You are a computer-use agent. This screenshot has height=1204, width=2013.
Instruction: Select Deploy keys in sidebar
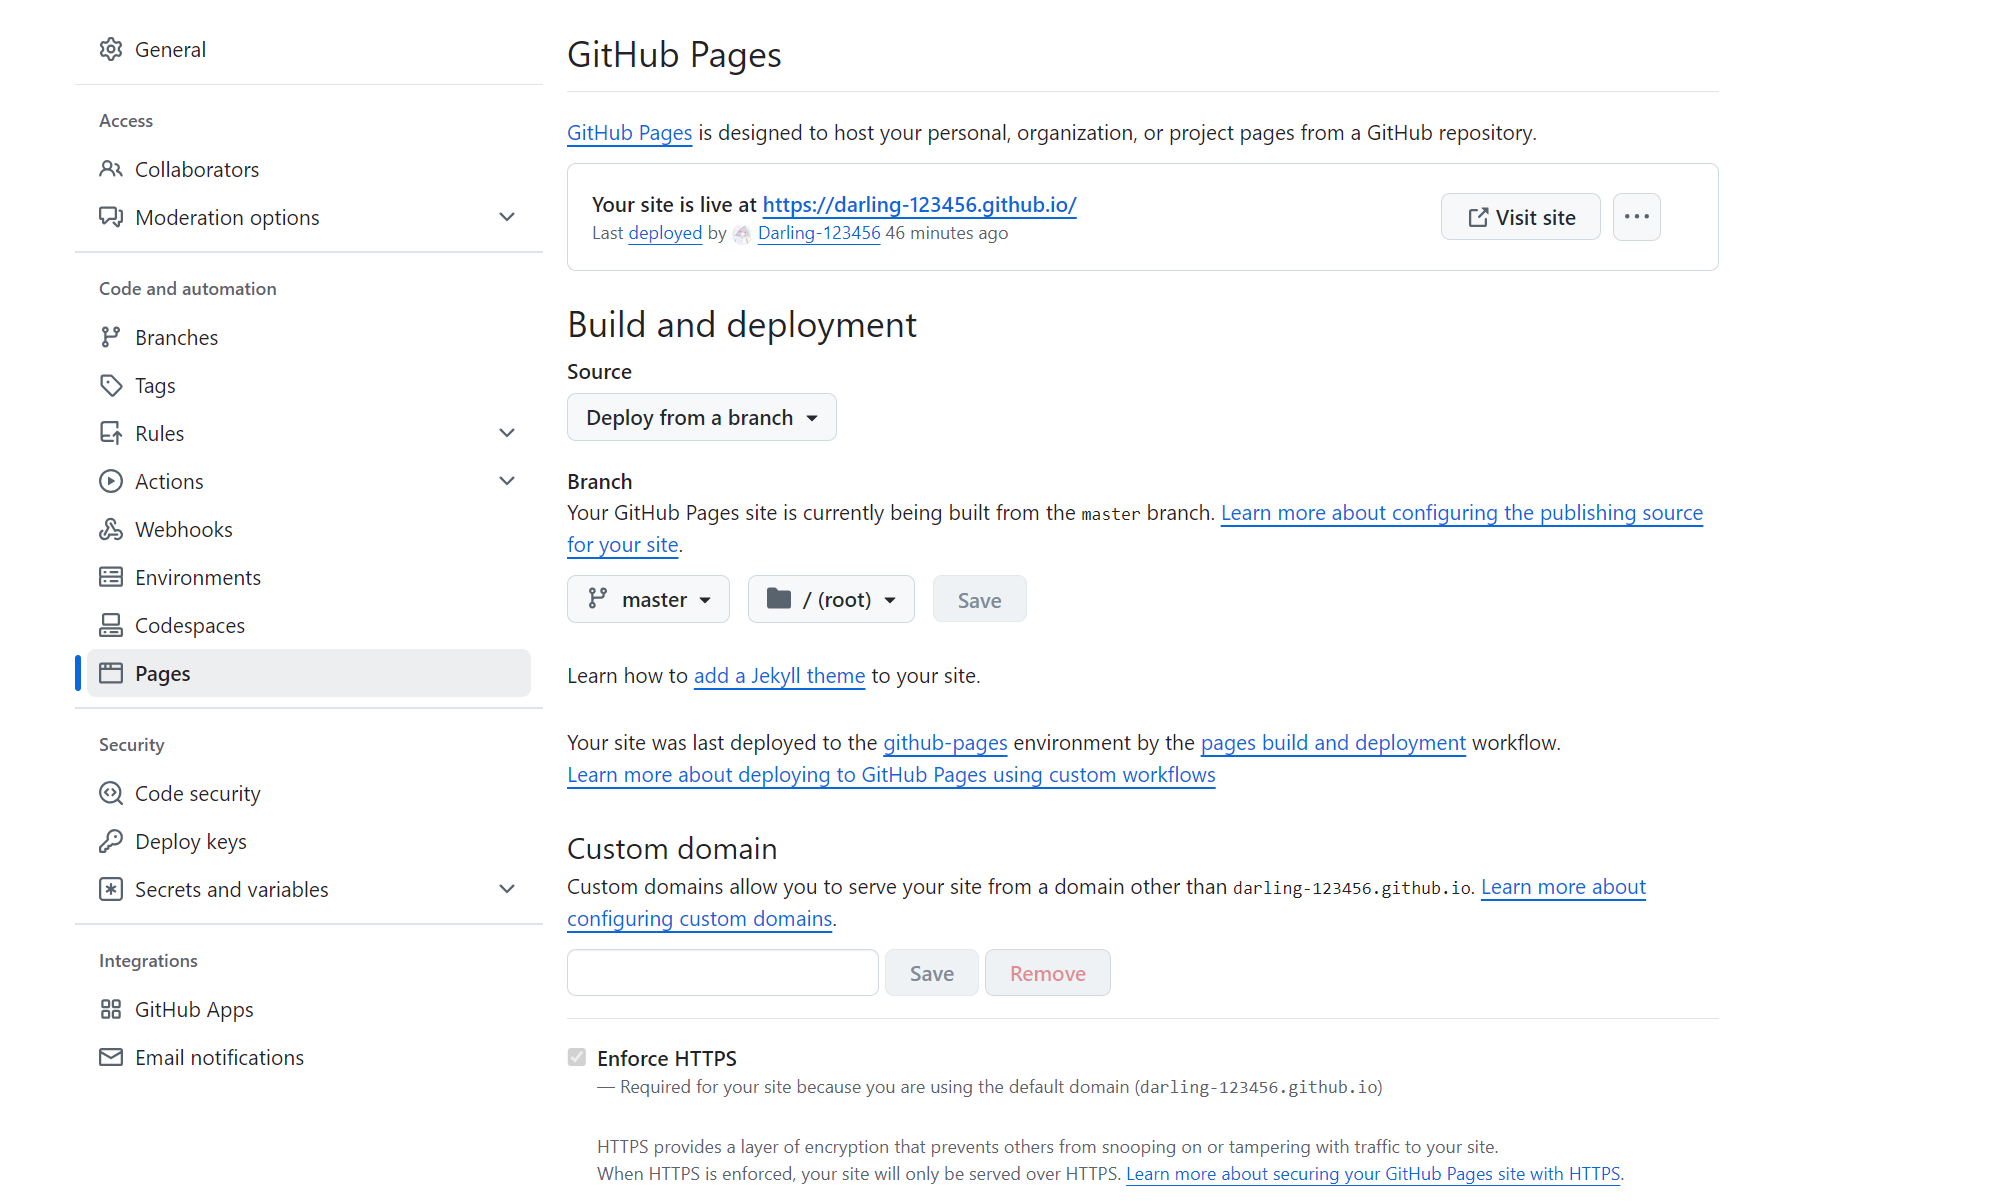click(x=309, y=841)
